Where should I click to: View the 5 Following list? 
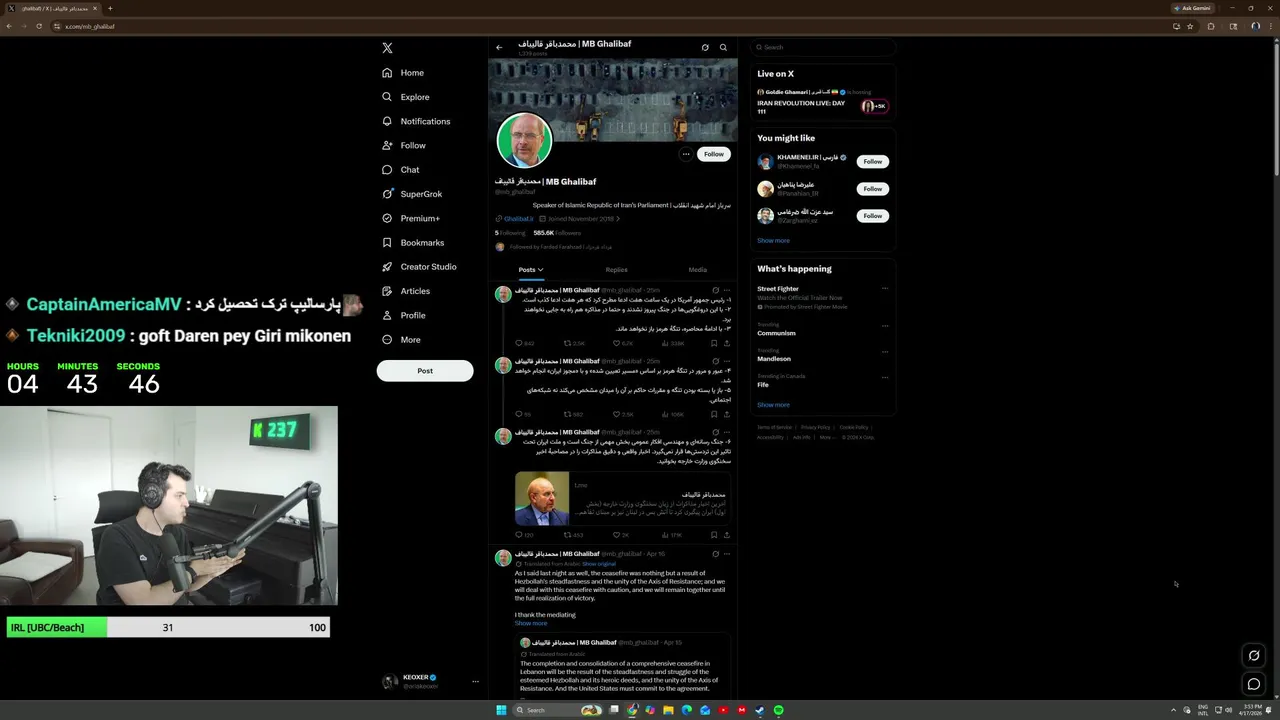510,233
